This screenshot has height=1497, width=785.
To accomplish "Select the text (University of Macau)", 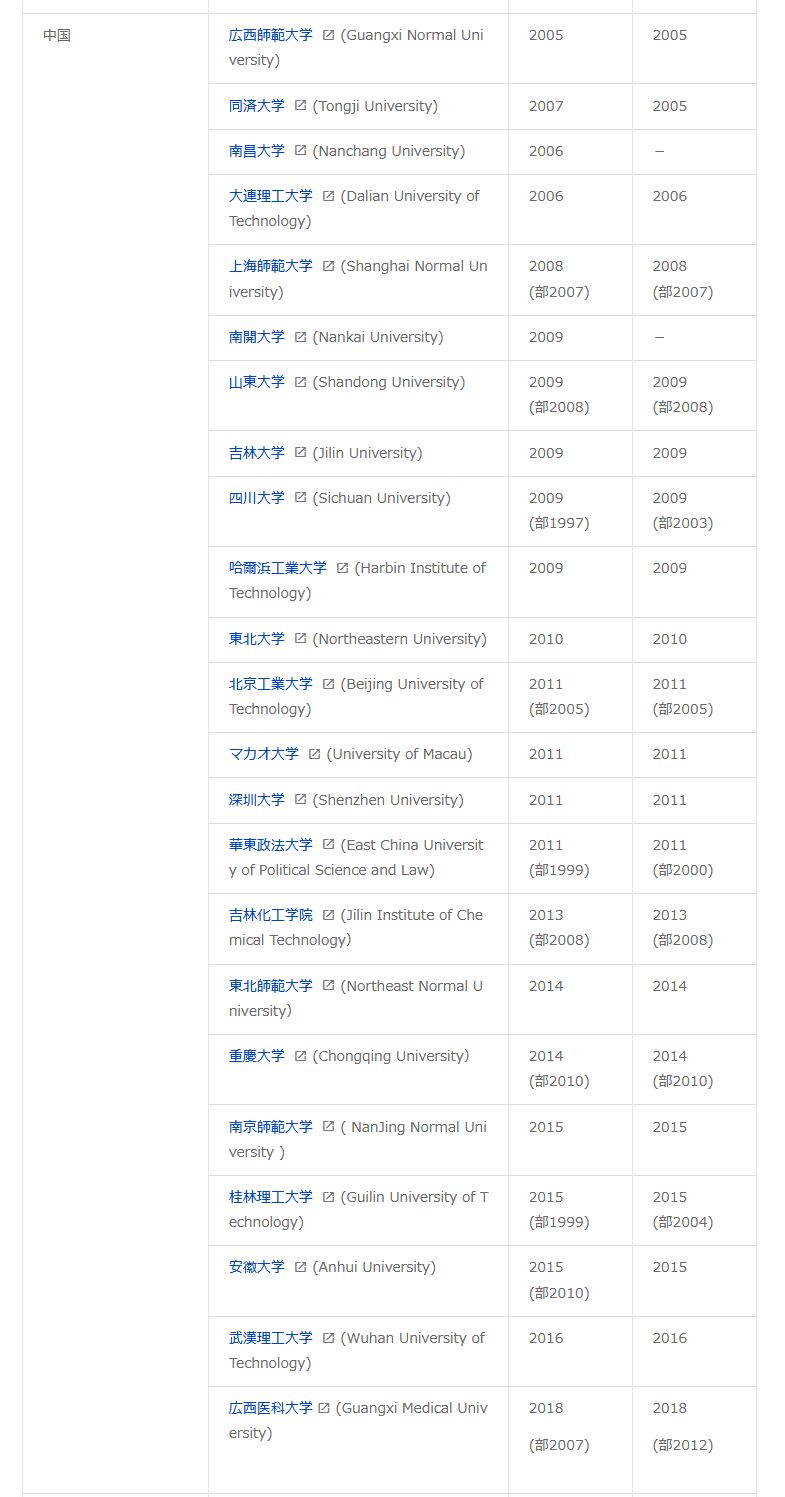I will 399,754.
